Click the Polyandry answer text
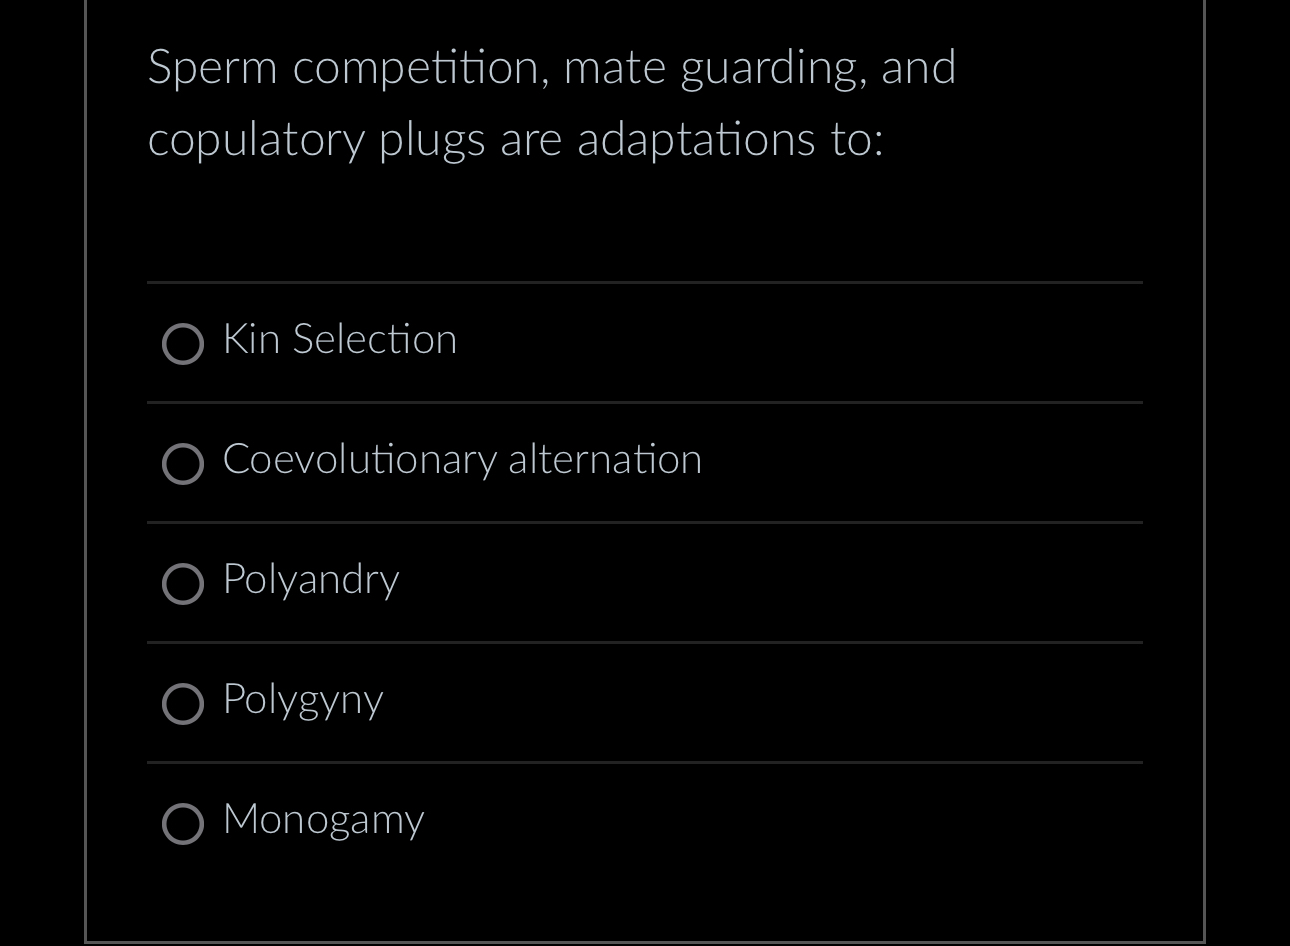1290x946 pixels. (310, 580)
